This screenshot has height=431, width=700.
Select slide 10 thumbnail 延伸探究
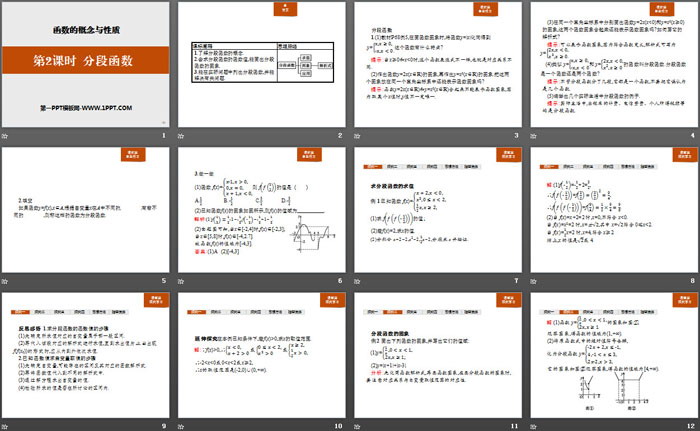click(x=262, y=355)
